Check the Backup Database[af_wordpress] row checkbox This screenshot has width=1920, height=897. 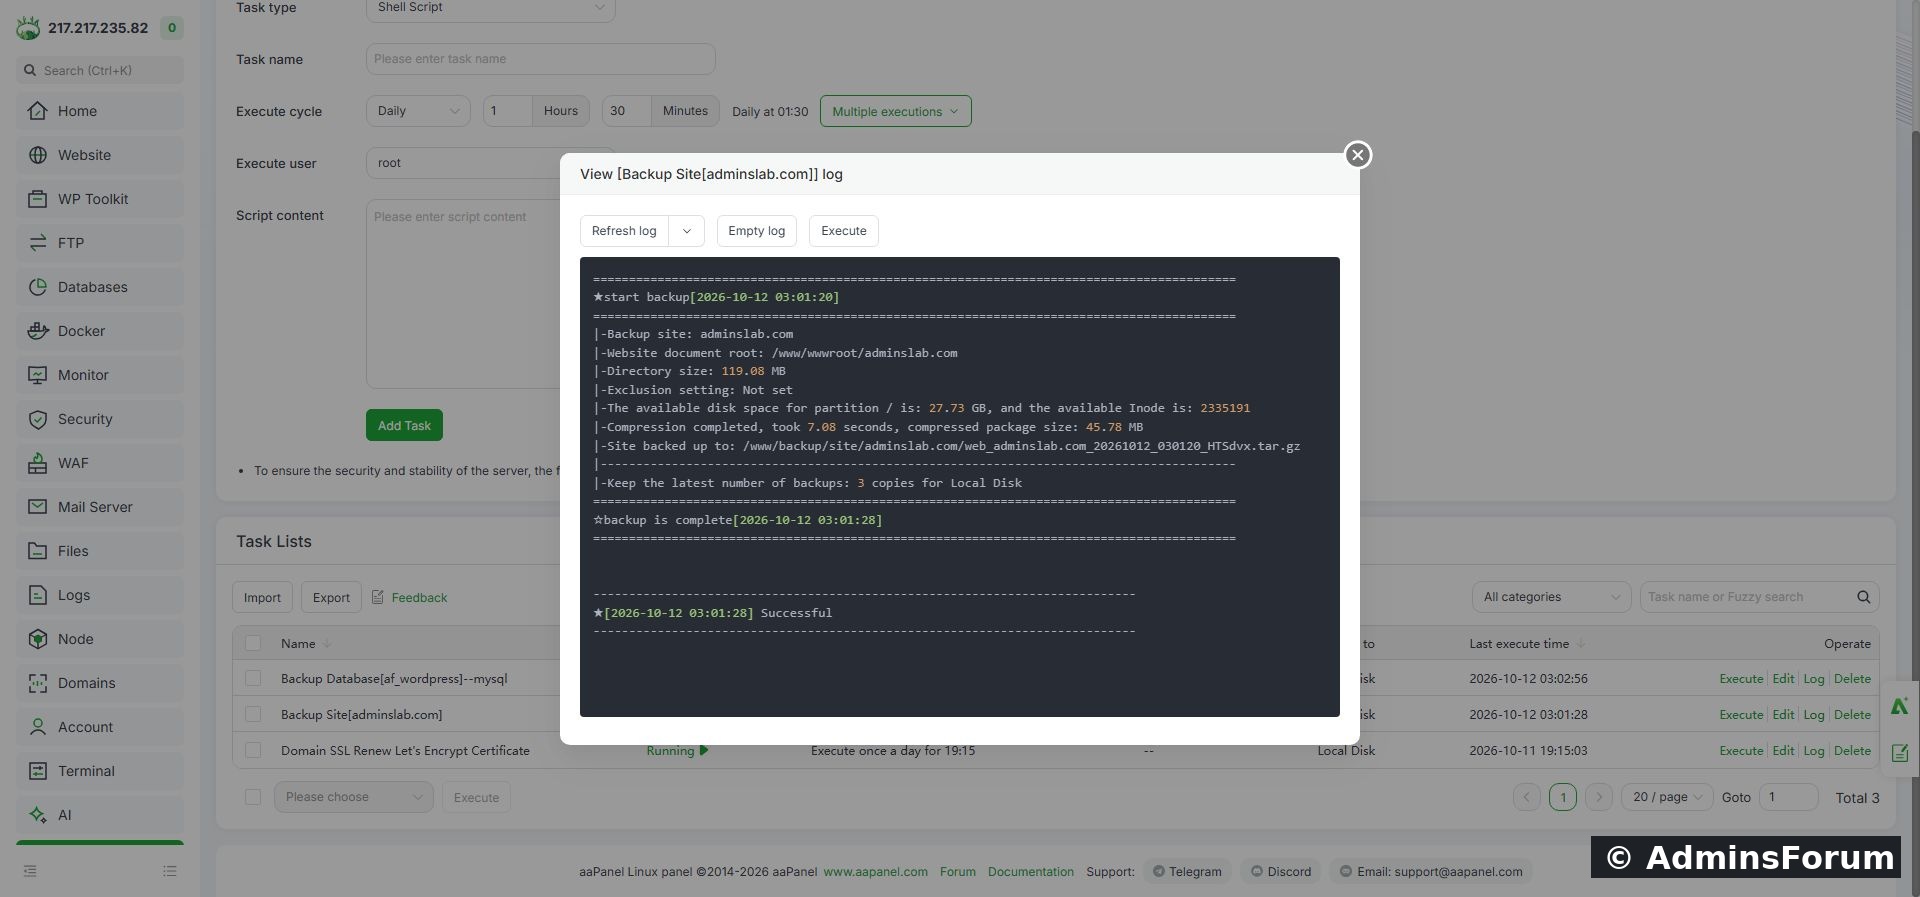click(253, 678)
